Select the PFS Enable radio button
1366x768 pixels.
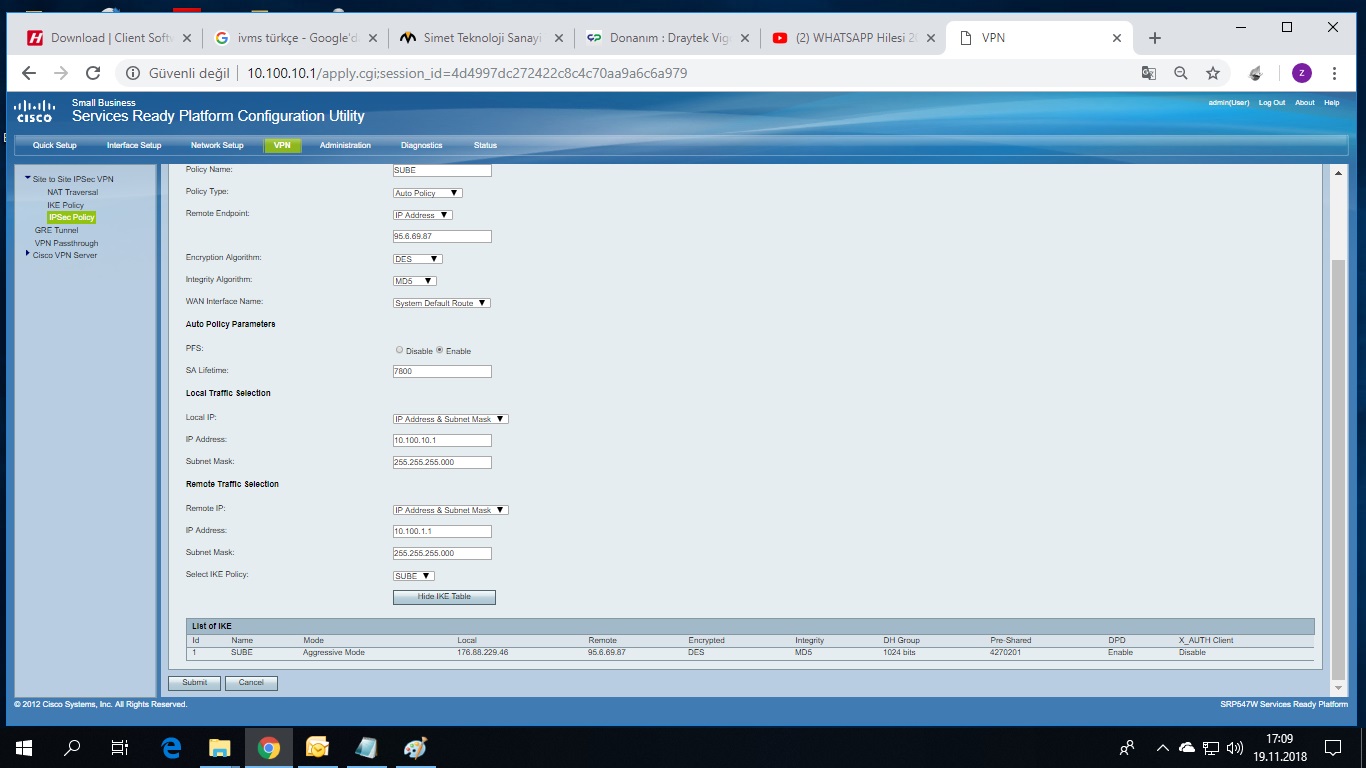click(x=440, y=350)
